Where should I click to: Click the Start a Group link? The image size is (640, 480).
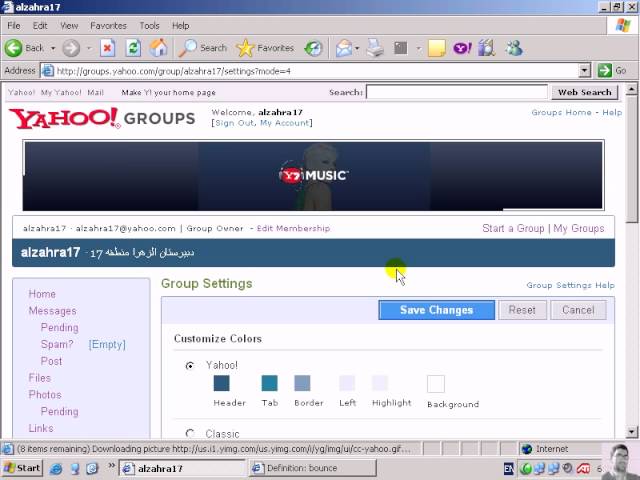[513, 228]
